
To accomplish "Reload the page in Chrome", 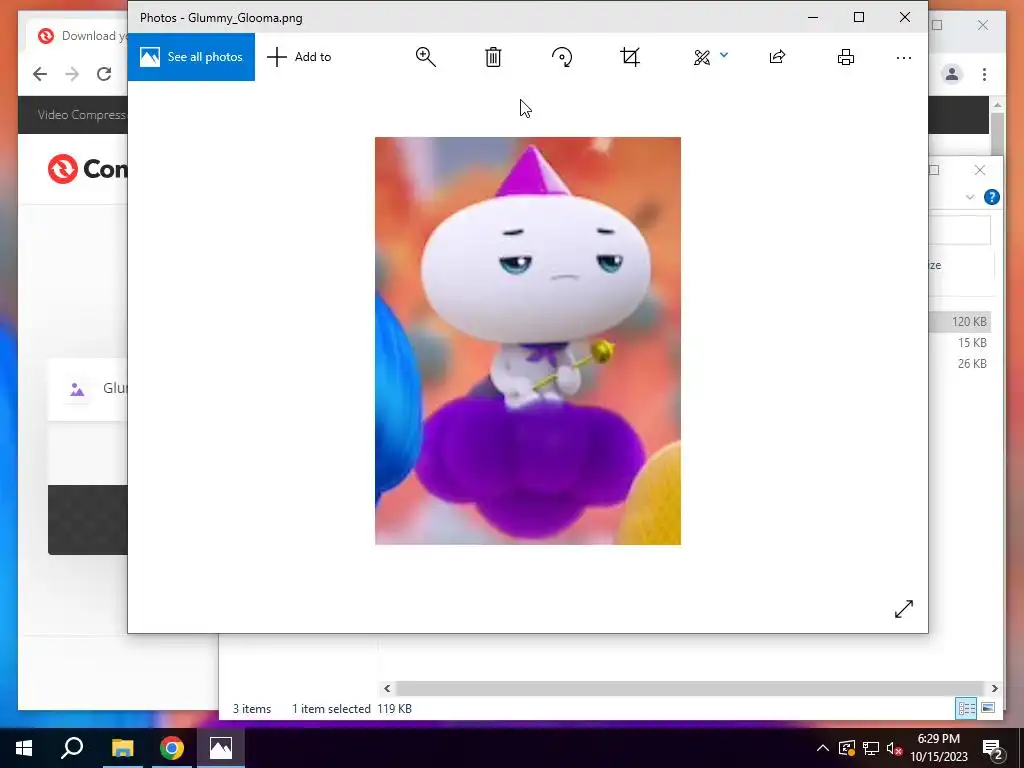I will tap(104, 74).
